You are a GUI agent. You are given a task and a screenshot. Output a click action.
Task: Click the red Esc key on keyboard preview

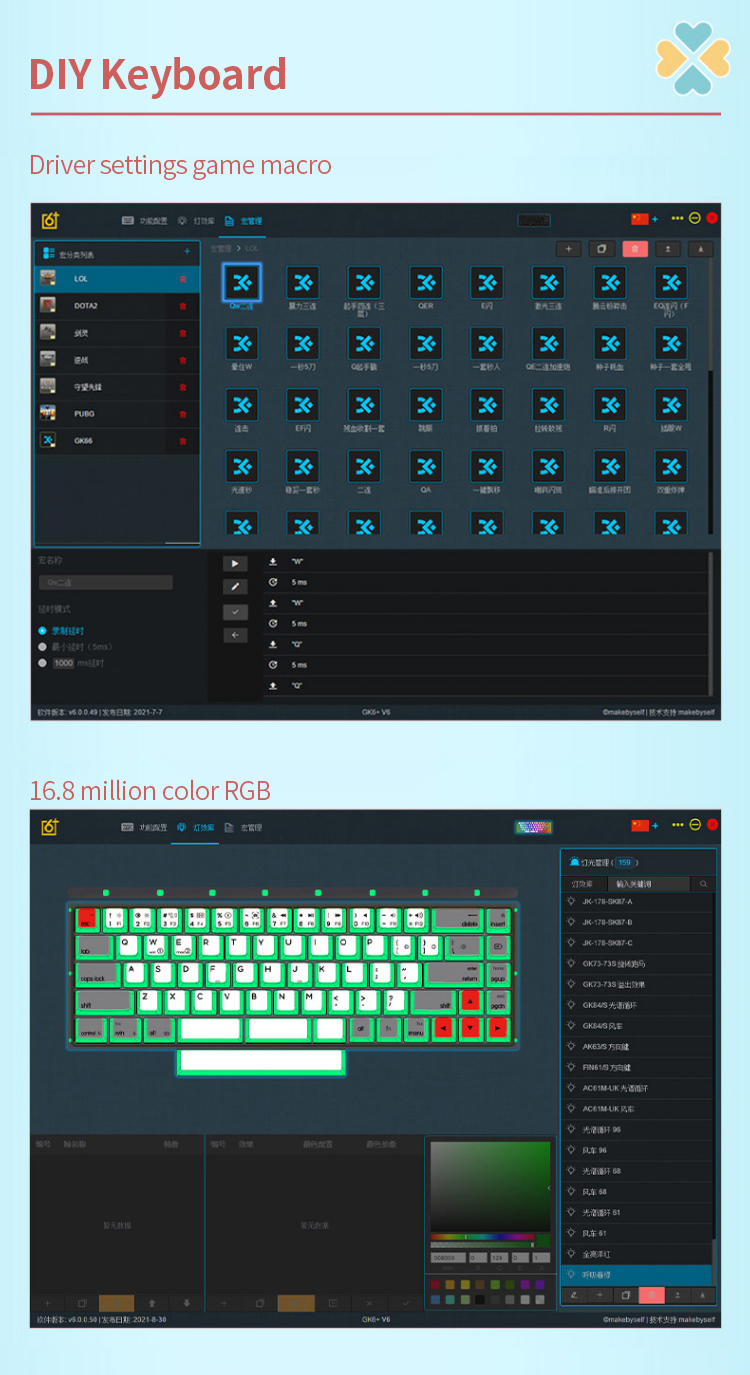coord(87,916)
